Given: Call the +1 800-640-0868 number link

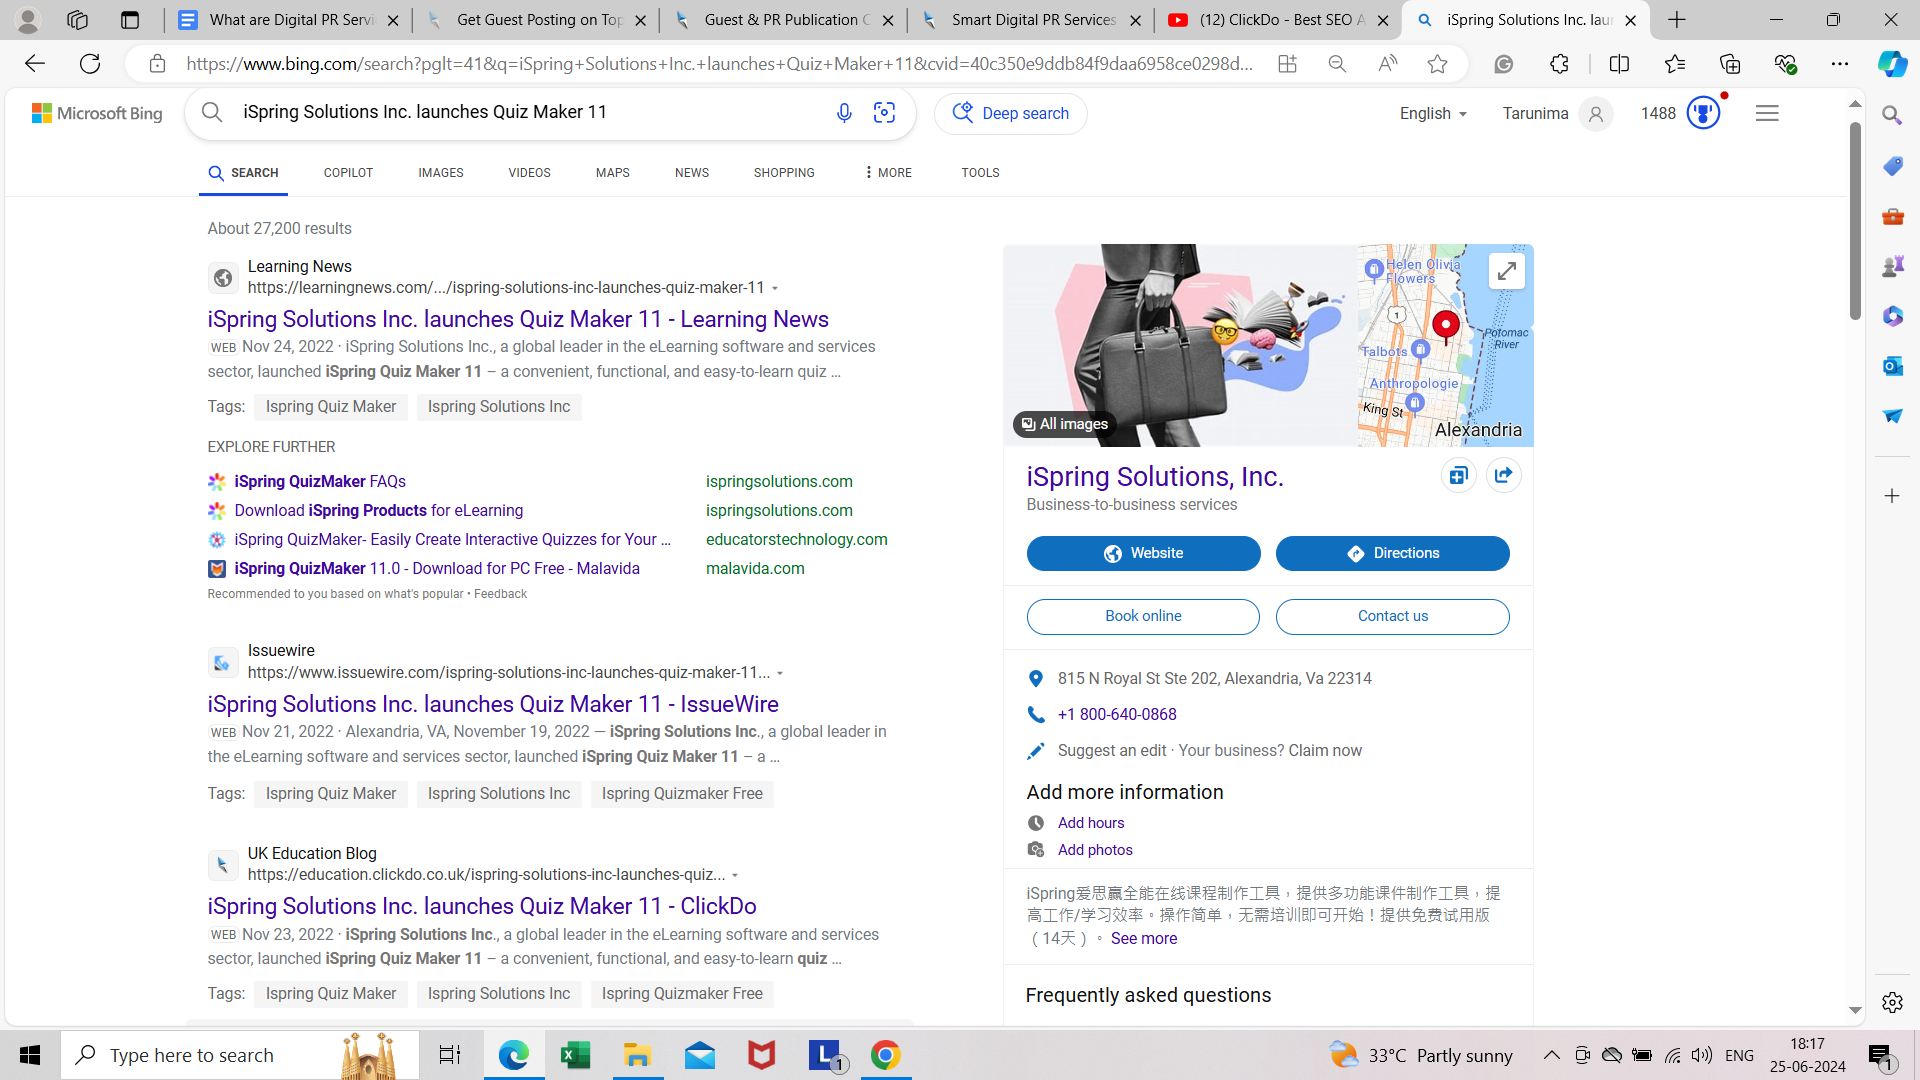Looking at the screenshot, I should coord(1117,715).
